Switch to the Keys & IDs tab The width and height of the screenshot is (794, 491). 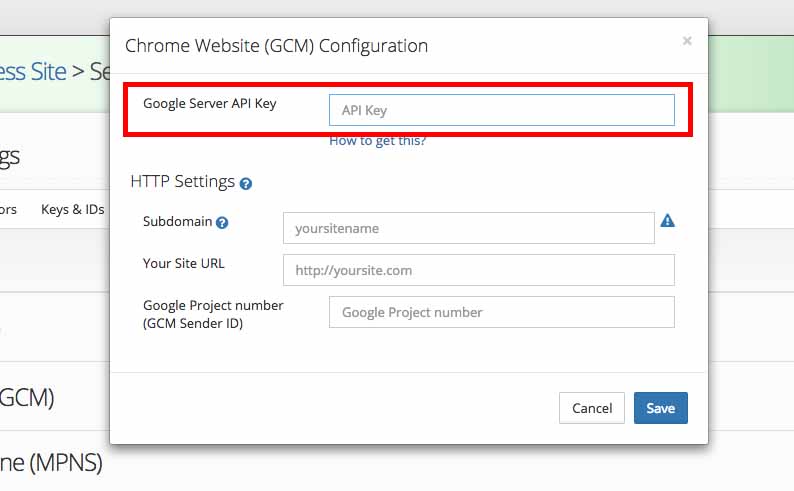coord(72,210)
